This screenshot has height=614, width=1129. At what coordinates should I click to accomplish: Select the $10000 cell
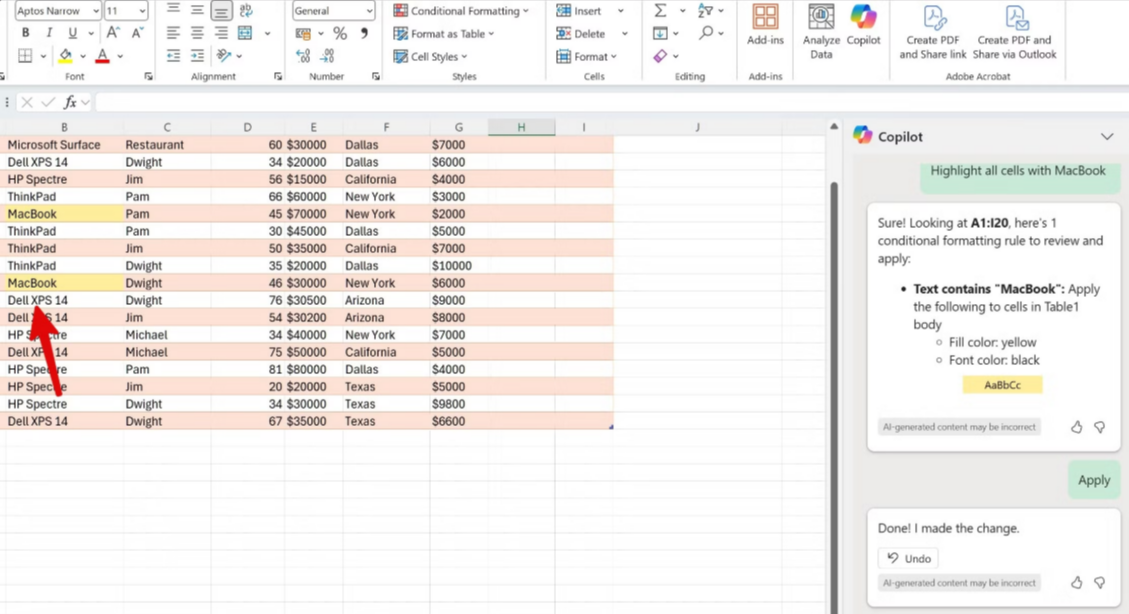(x=458, y=266)
